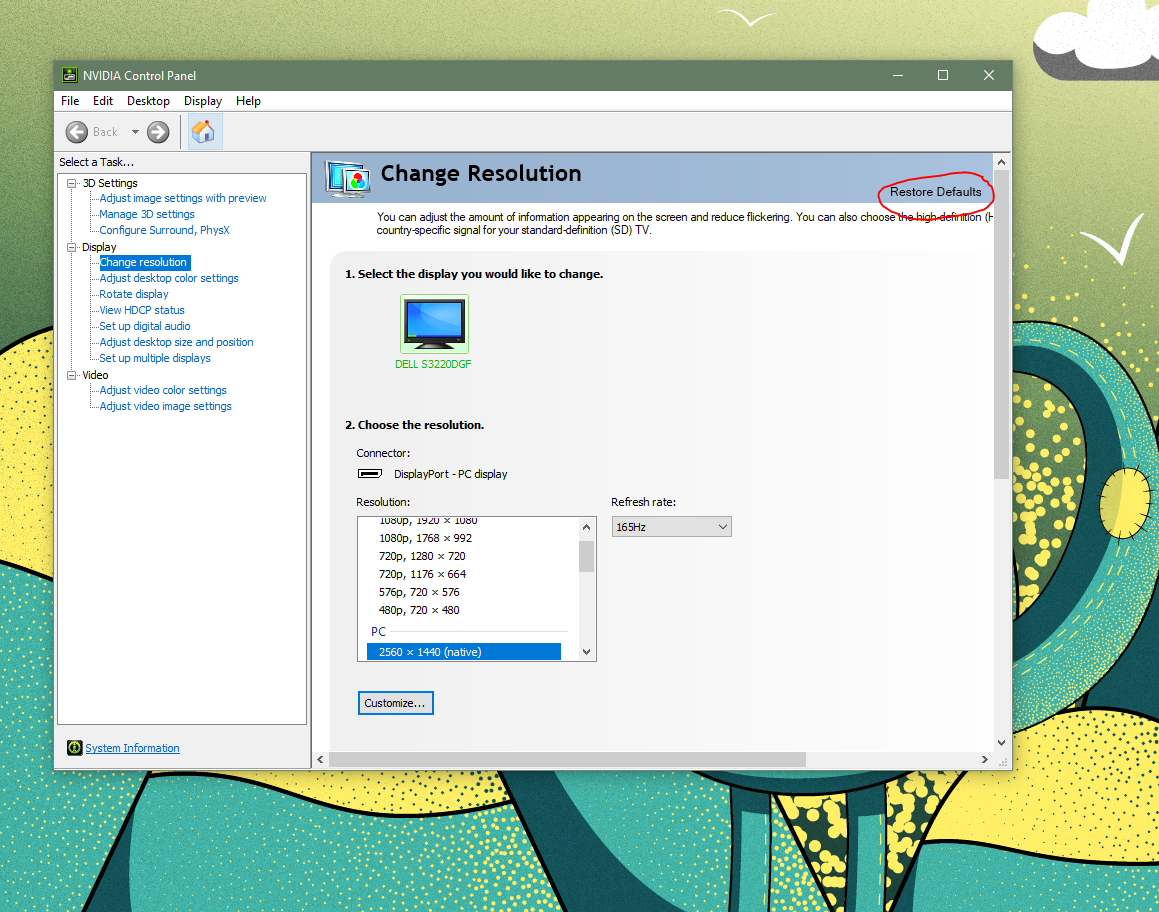Image resolution: width=1159 pixels, height=912 pixels.
Task: Click the Back arrow button
Action: tap(77, 132)
